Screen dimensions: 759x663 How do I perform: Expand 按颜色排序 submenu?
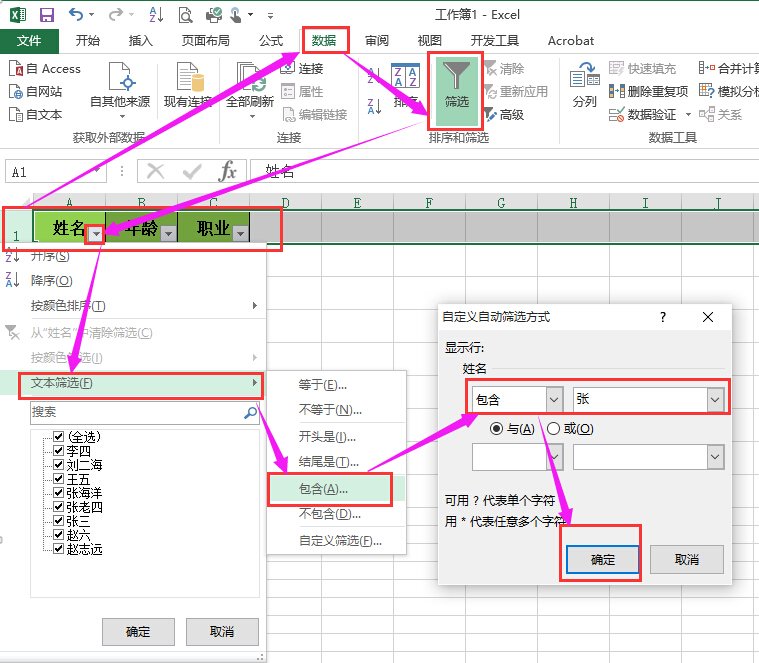pos(255,305)
